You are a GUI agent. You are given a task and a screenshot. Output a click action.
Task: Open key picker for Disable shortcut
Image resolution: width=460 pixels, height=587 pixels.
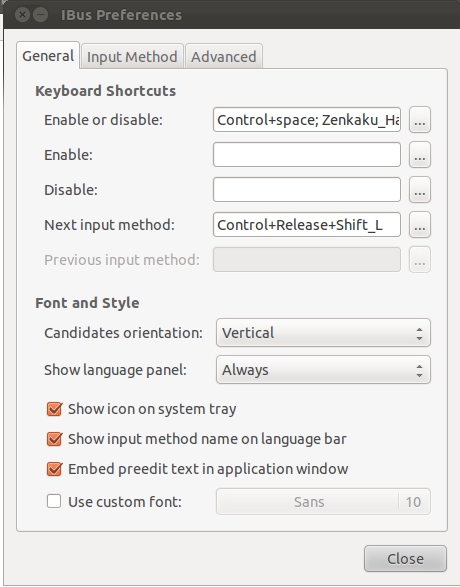(x=420, y=190)
